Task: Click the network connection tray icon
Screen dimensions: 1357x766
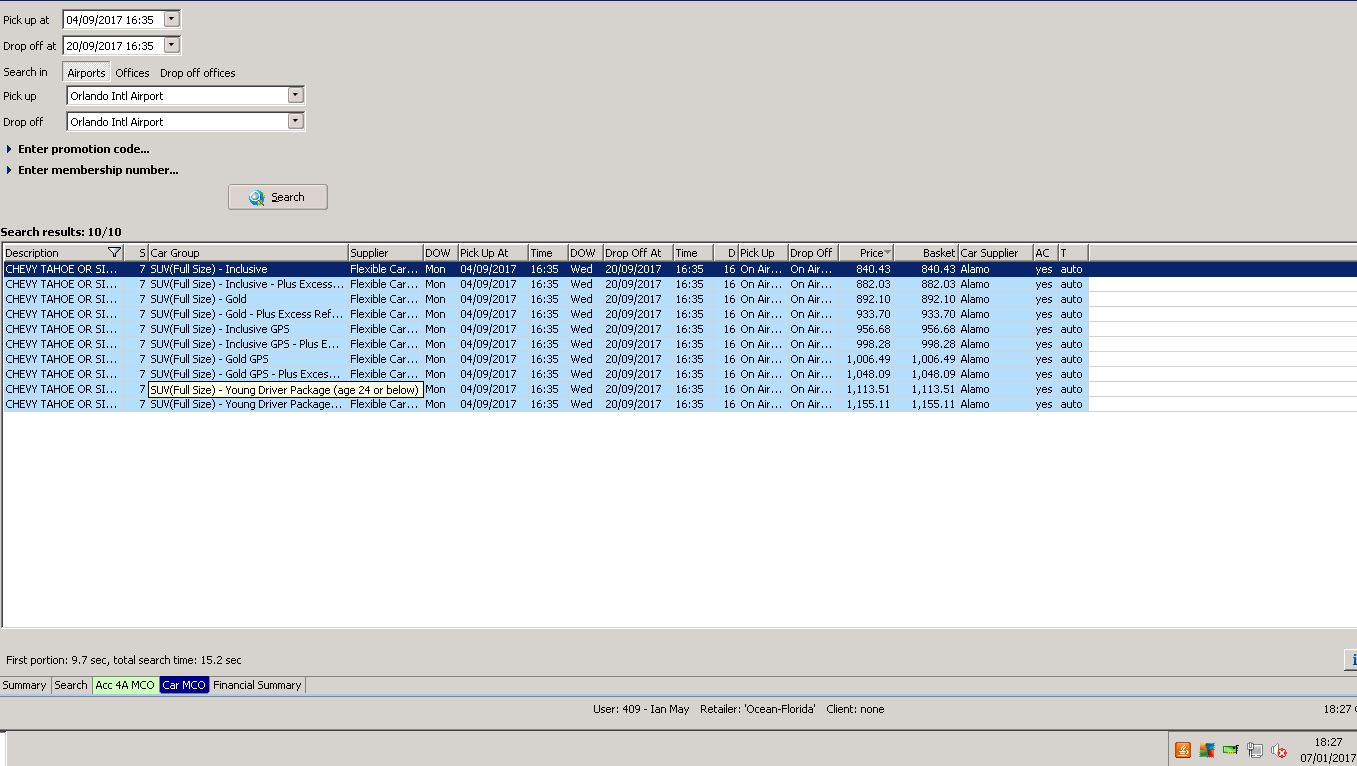Action: (1254, 750)
